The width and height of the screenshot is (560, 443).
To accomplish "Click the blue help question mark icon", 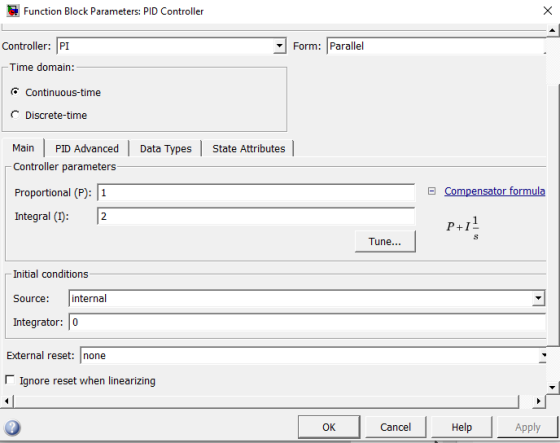I will point(12,427).
